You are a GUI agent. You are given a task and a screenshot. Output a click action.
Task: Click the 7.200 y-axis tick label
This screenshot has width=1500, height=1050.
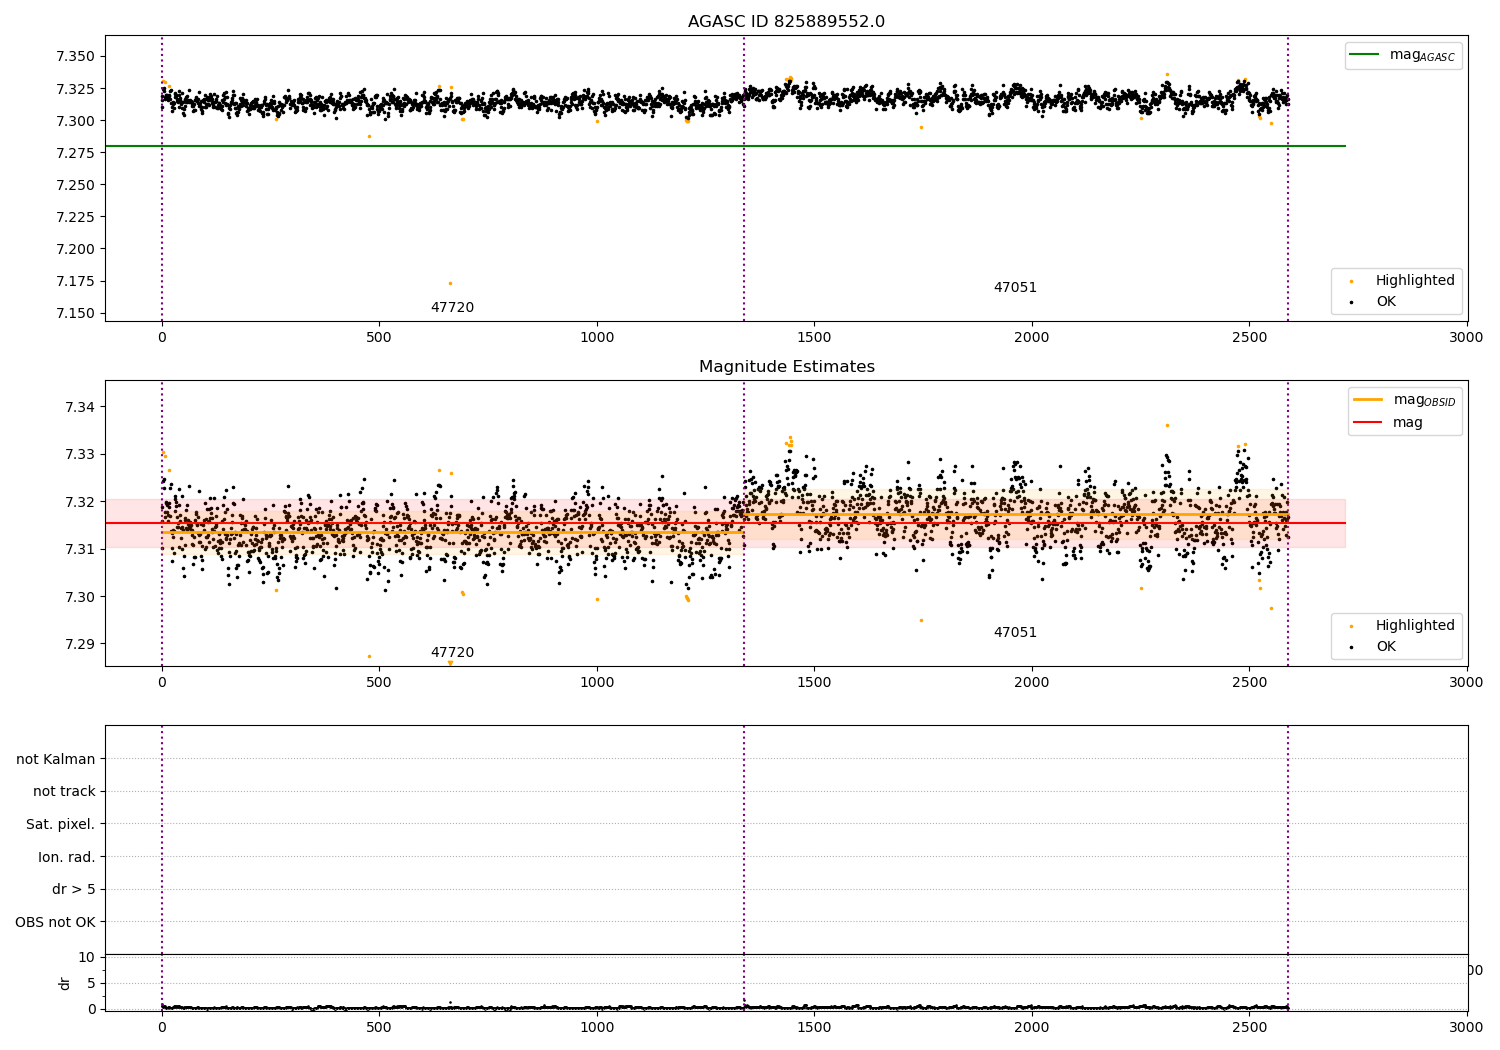pyautogui.click(x=75, y=249)
